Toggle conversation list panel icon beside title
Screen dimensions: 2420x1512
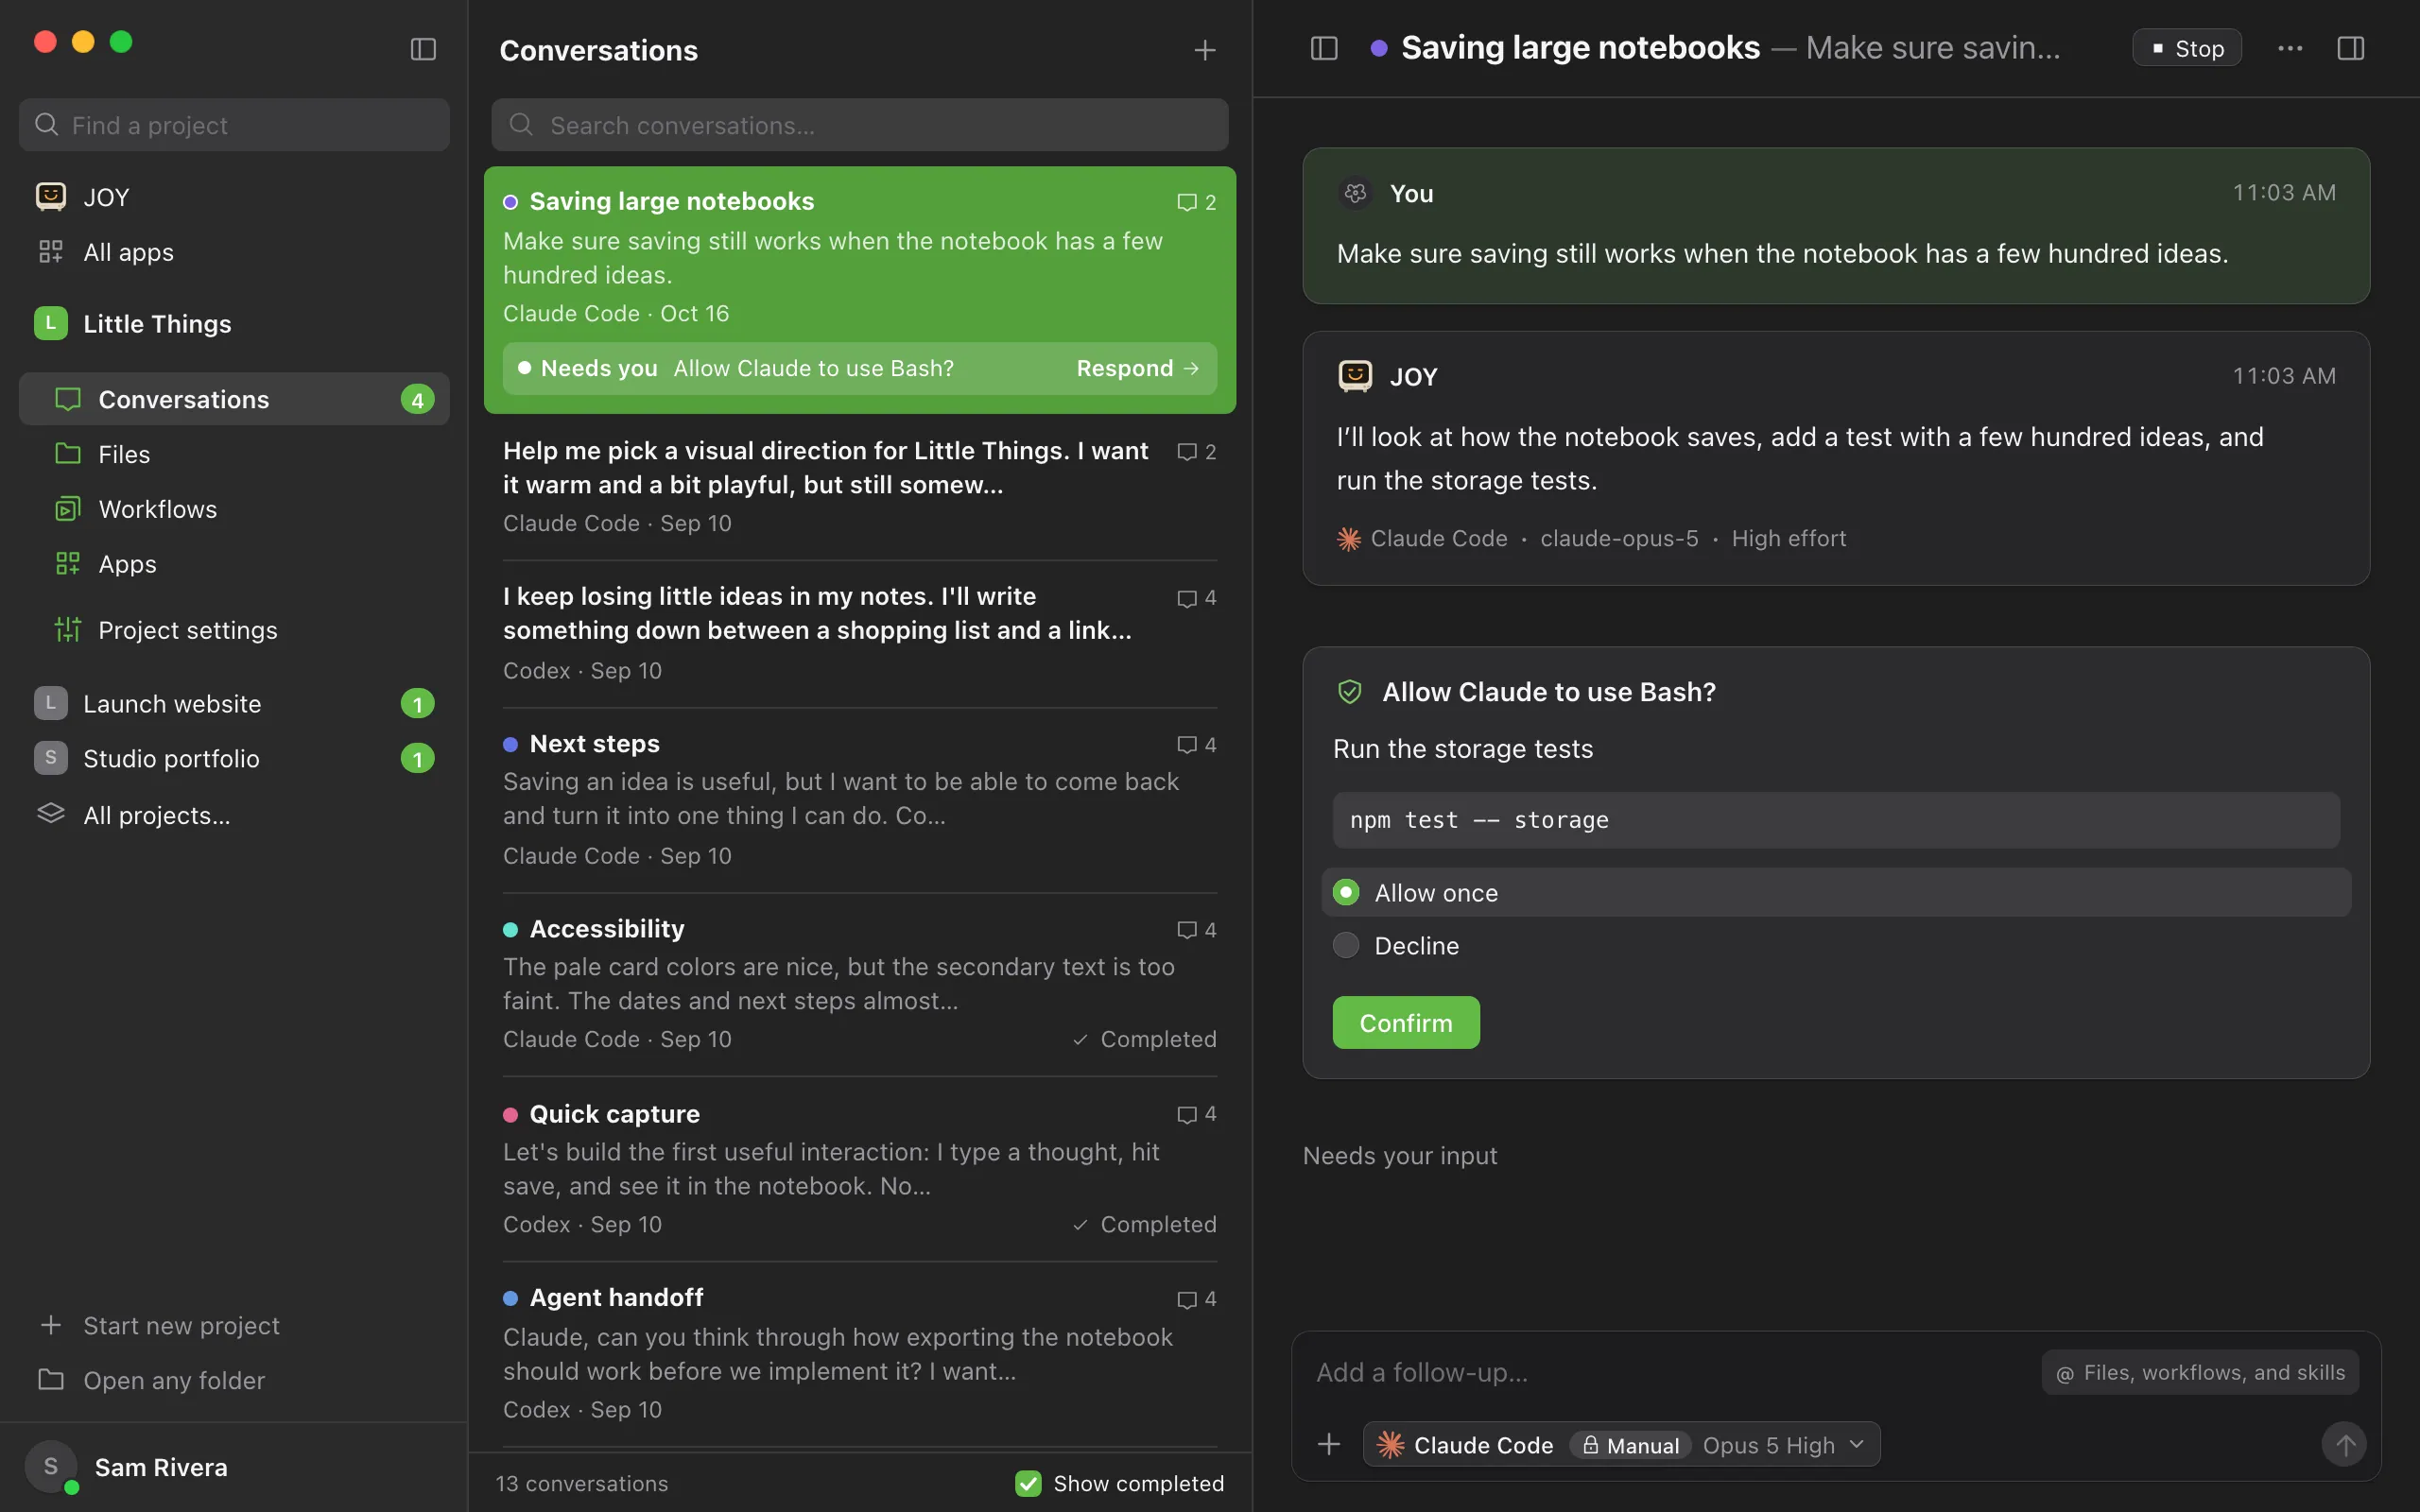click(1324, 48)
